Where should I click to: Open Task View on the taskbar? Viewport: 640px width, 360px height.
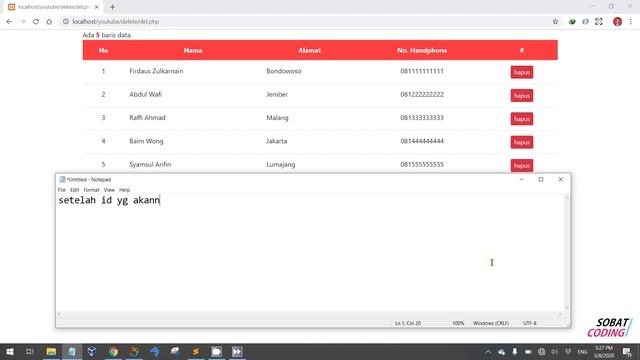coord(29,351)
